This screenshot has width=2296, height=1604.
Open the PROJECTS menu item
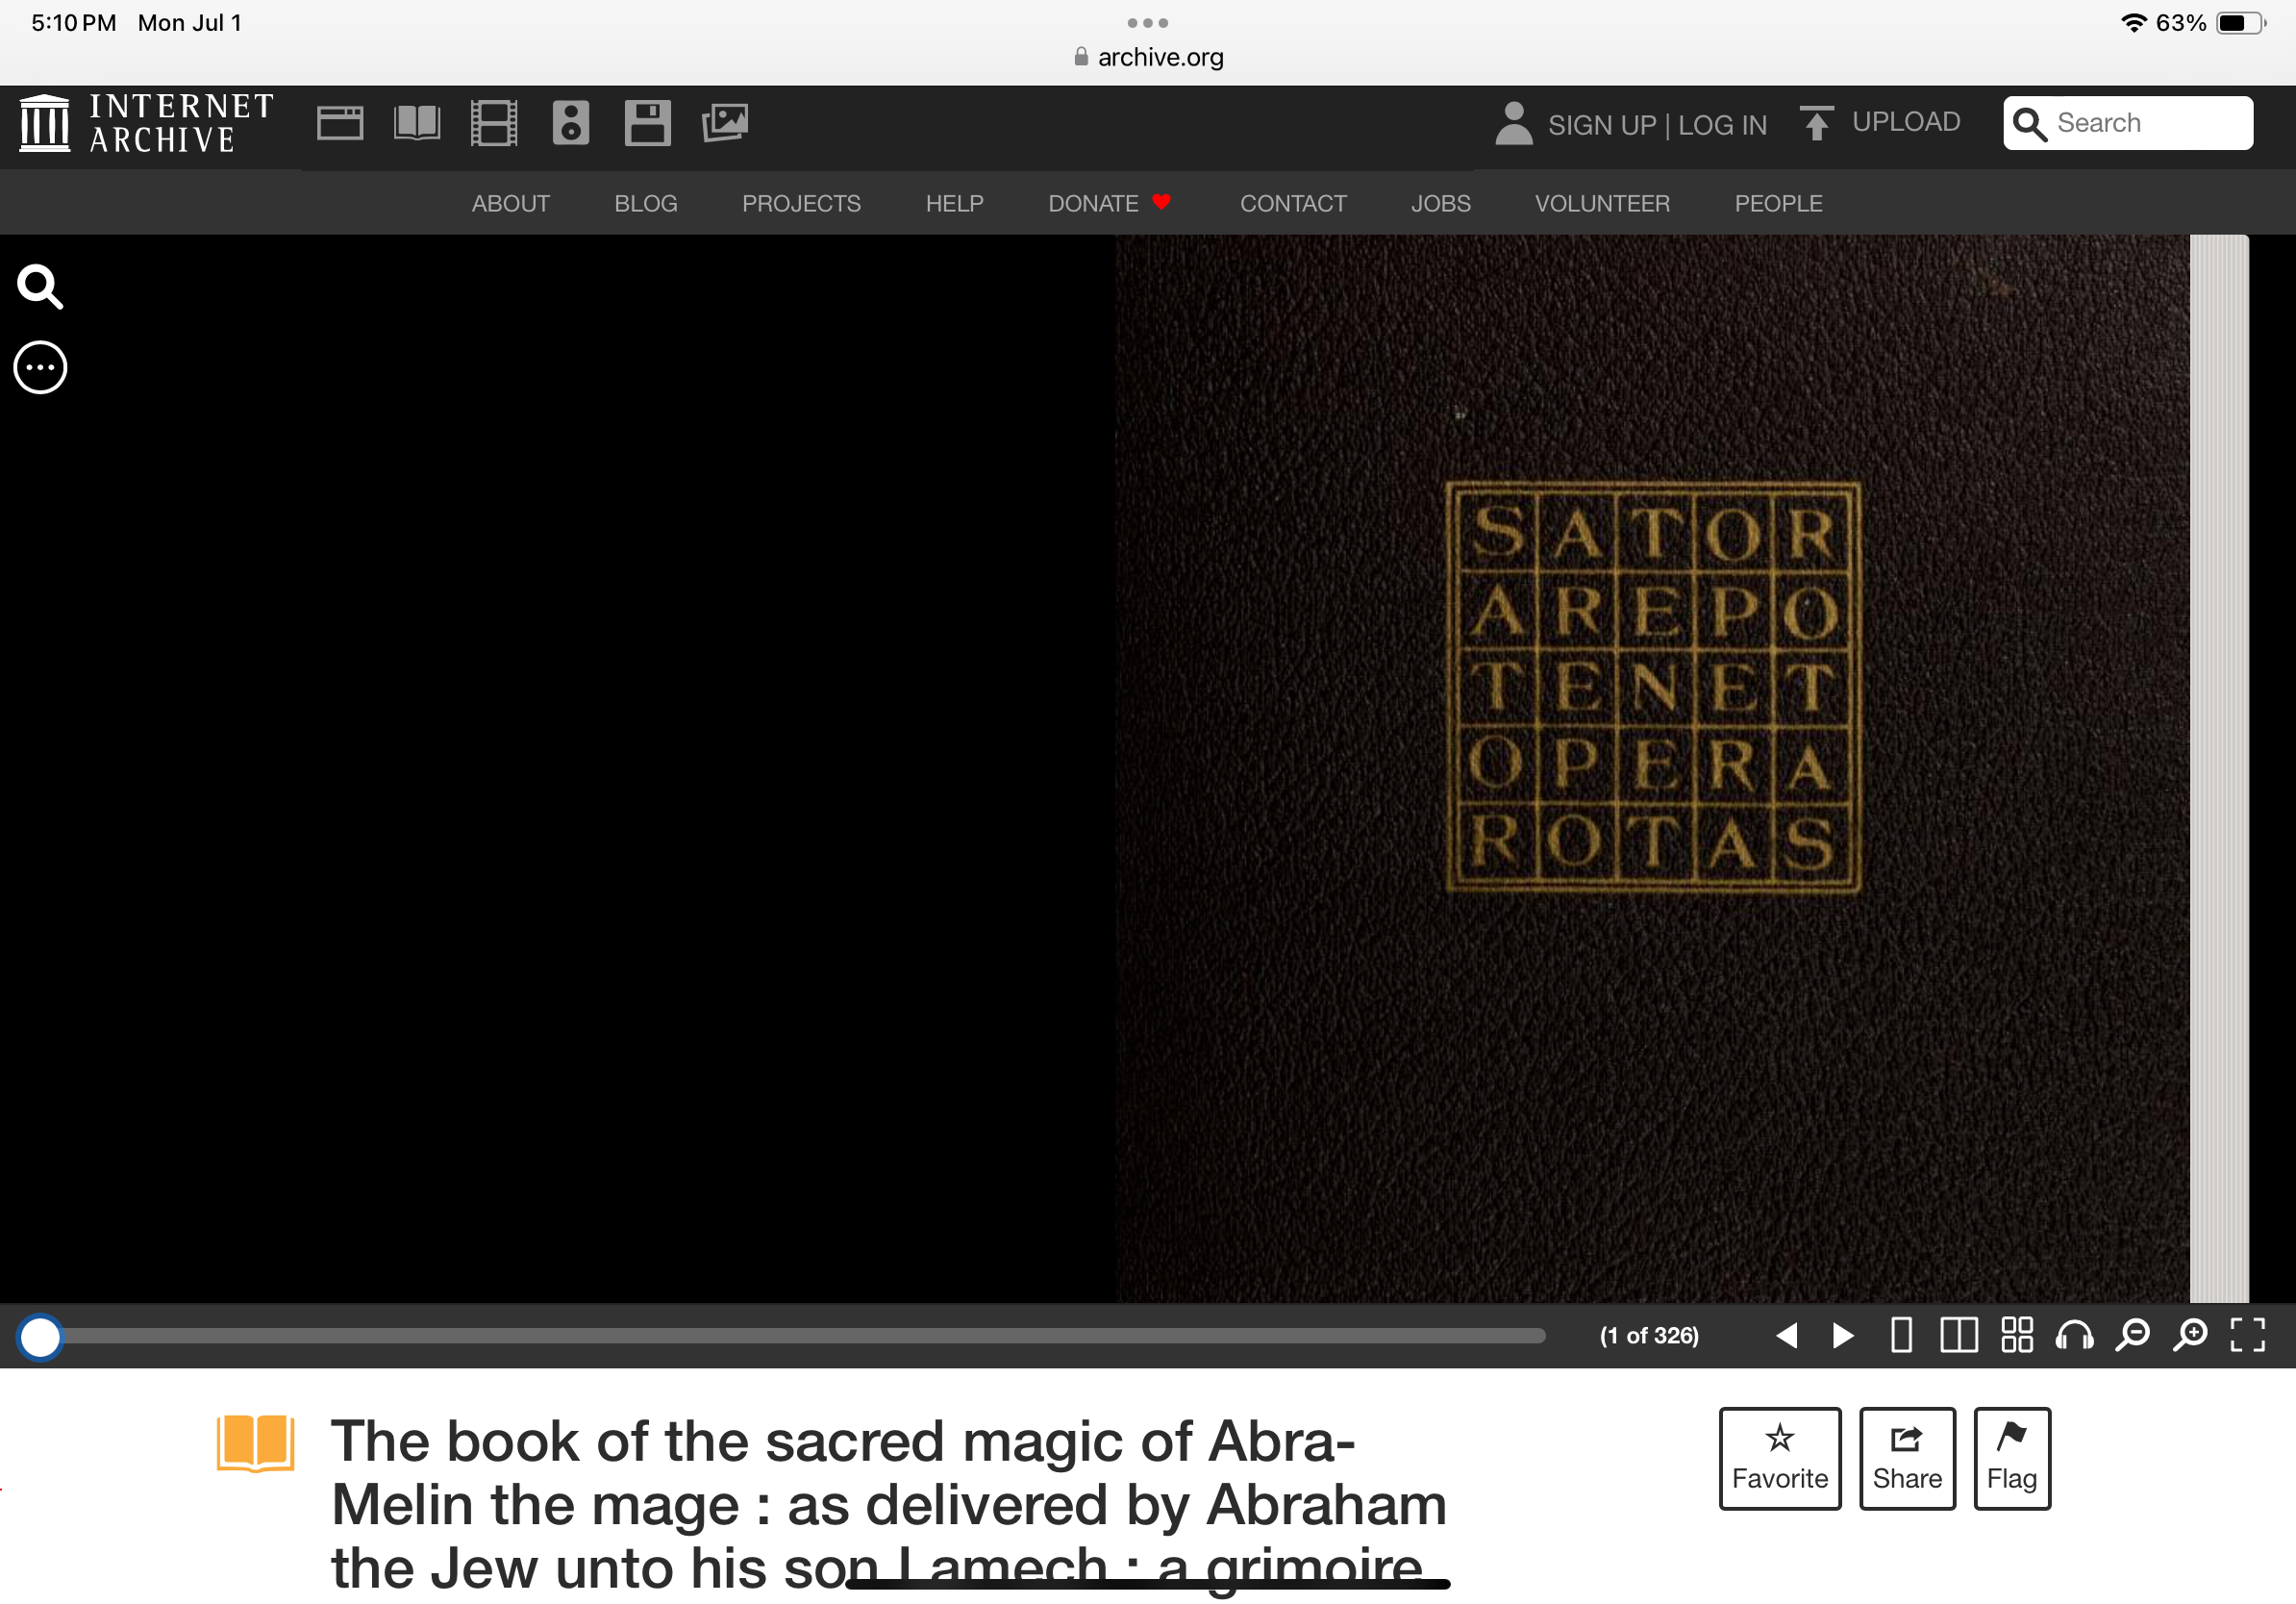pyautogui.click(x=801, y=203)
